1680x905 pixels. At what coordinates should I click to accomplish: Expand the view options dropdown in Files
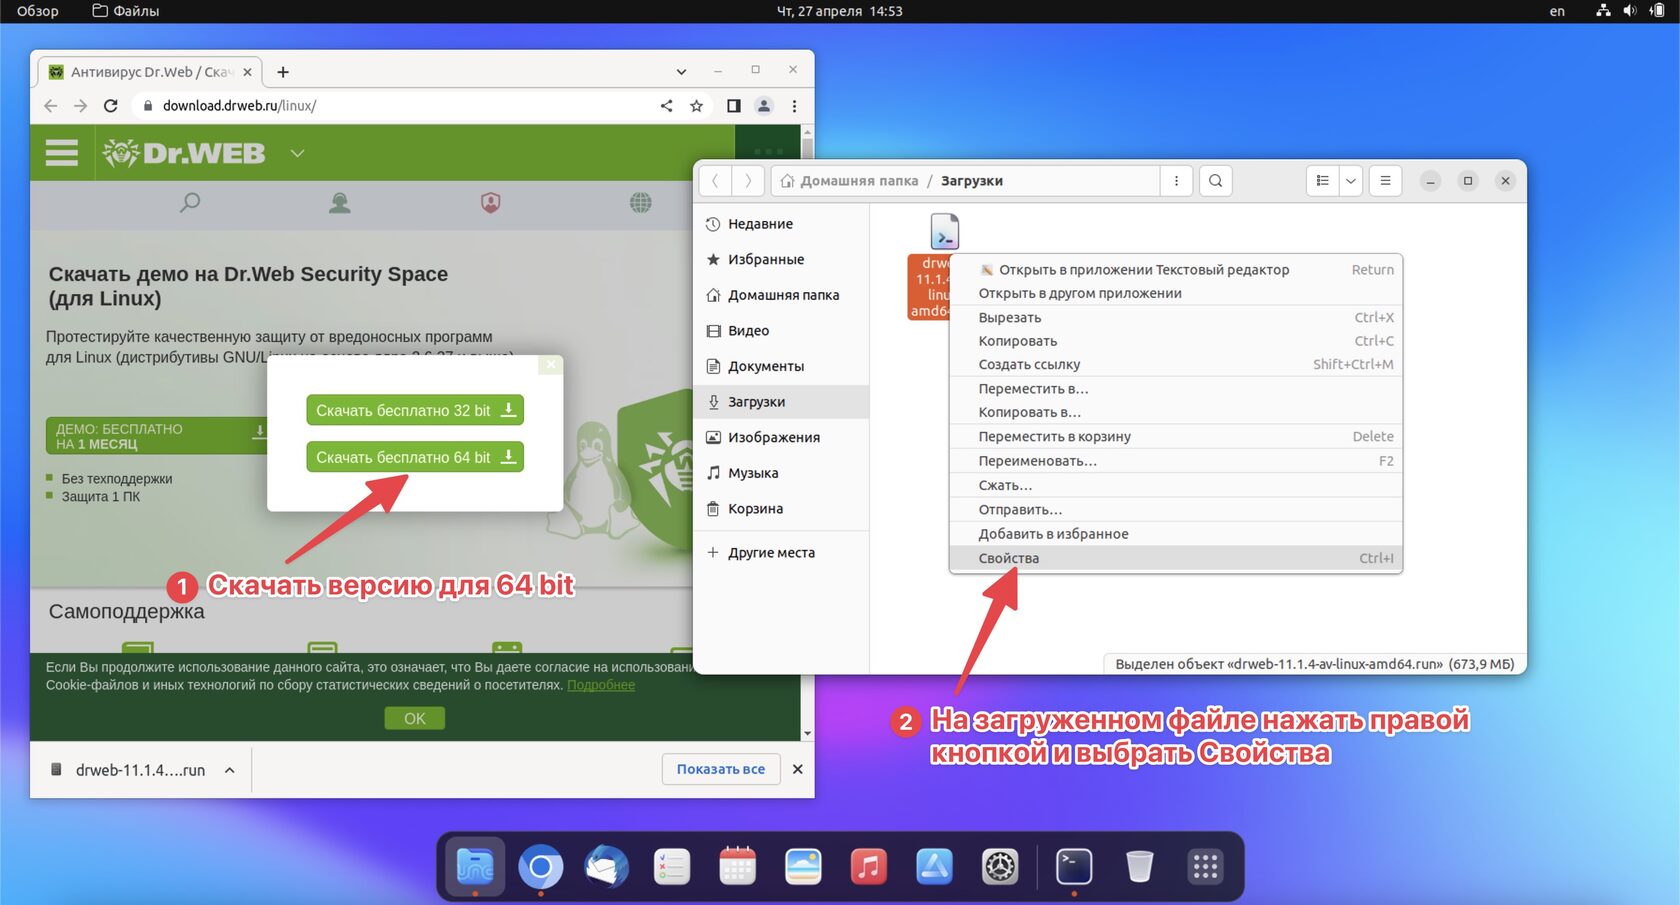(x=1351, y=181)
